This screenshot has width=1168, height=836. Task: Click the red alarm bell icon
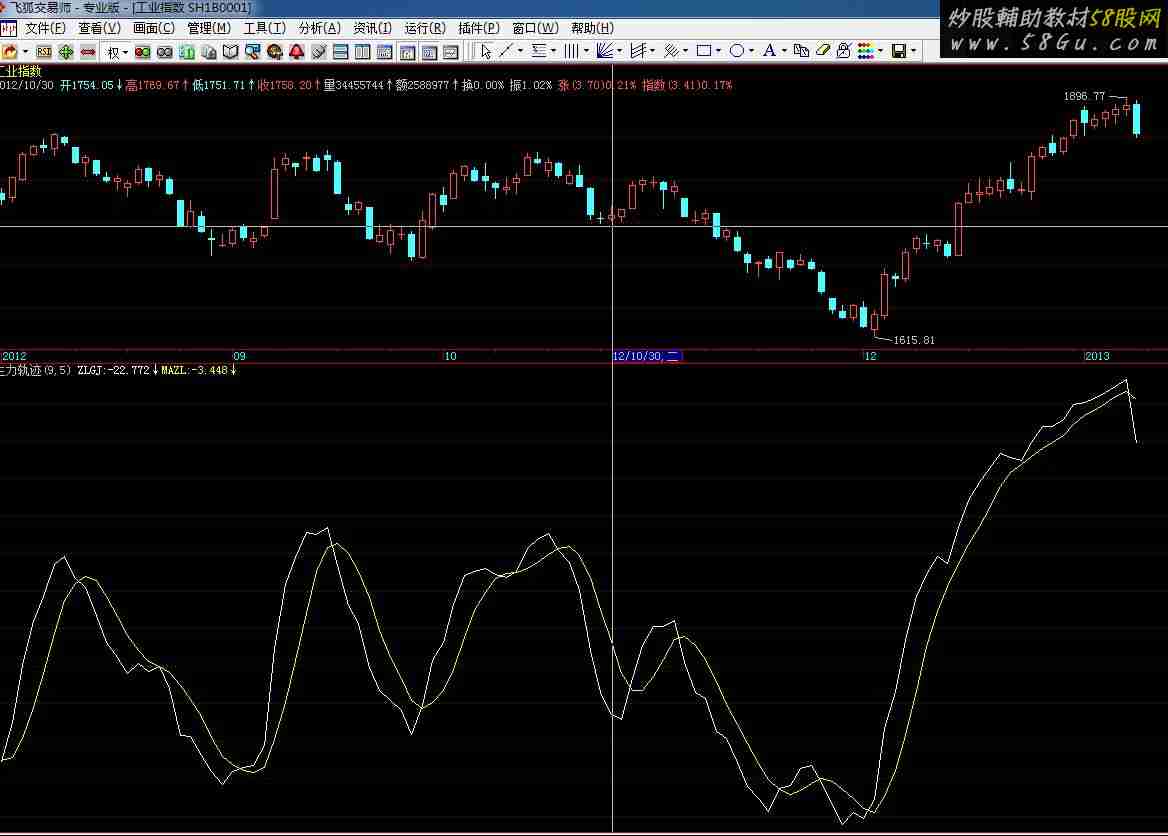296,51
